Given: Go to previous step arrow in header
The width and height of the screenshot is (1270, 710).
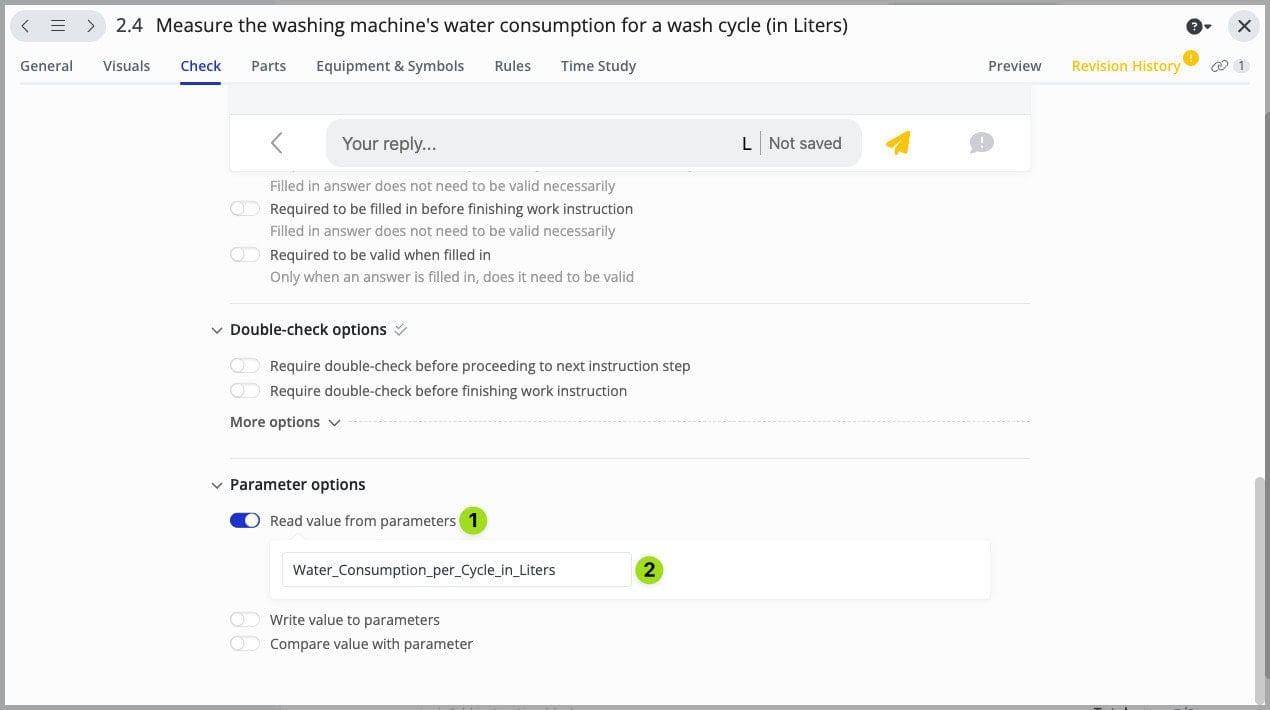Looking at the screenshot, I should pos(26,26).
